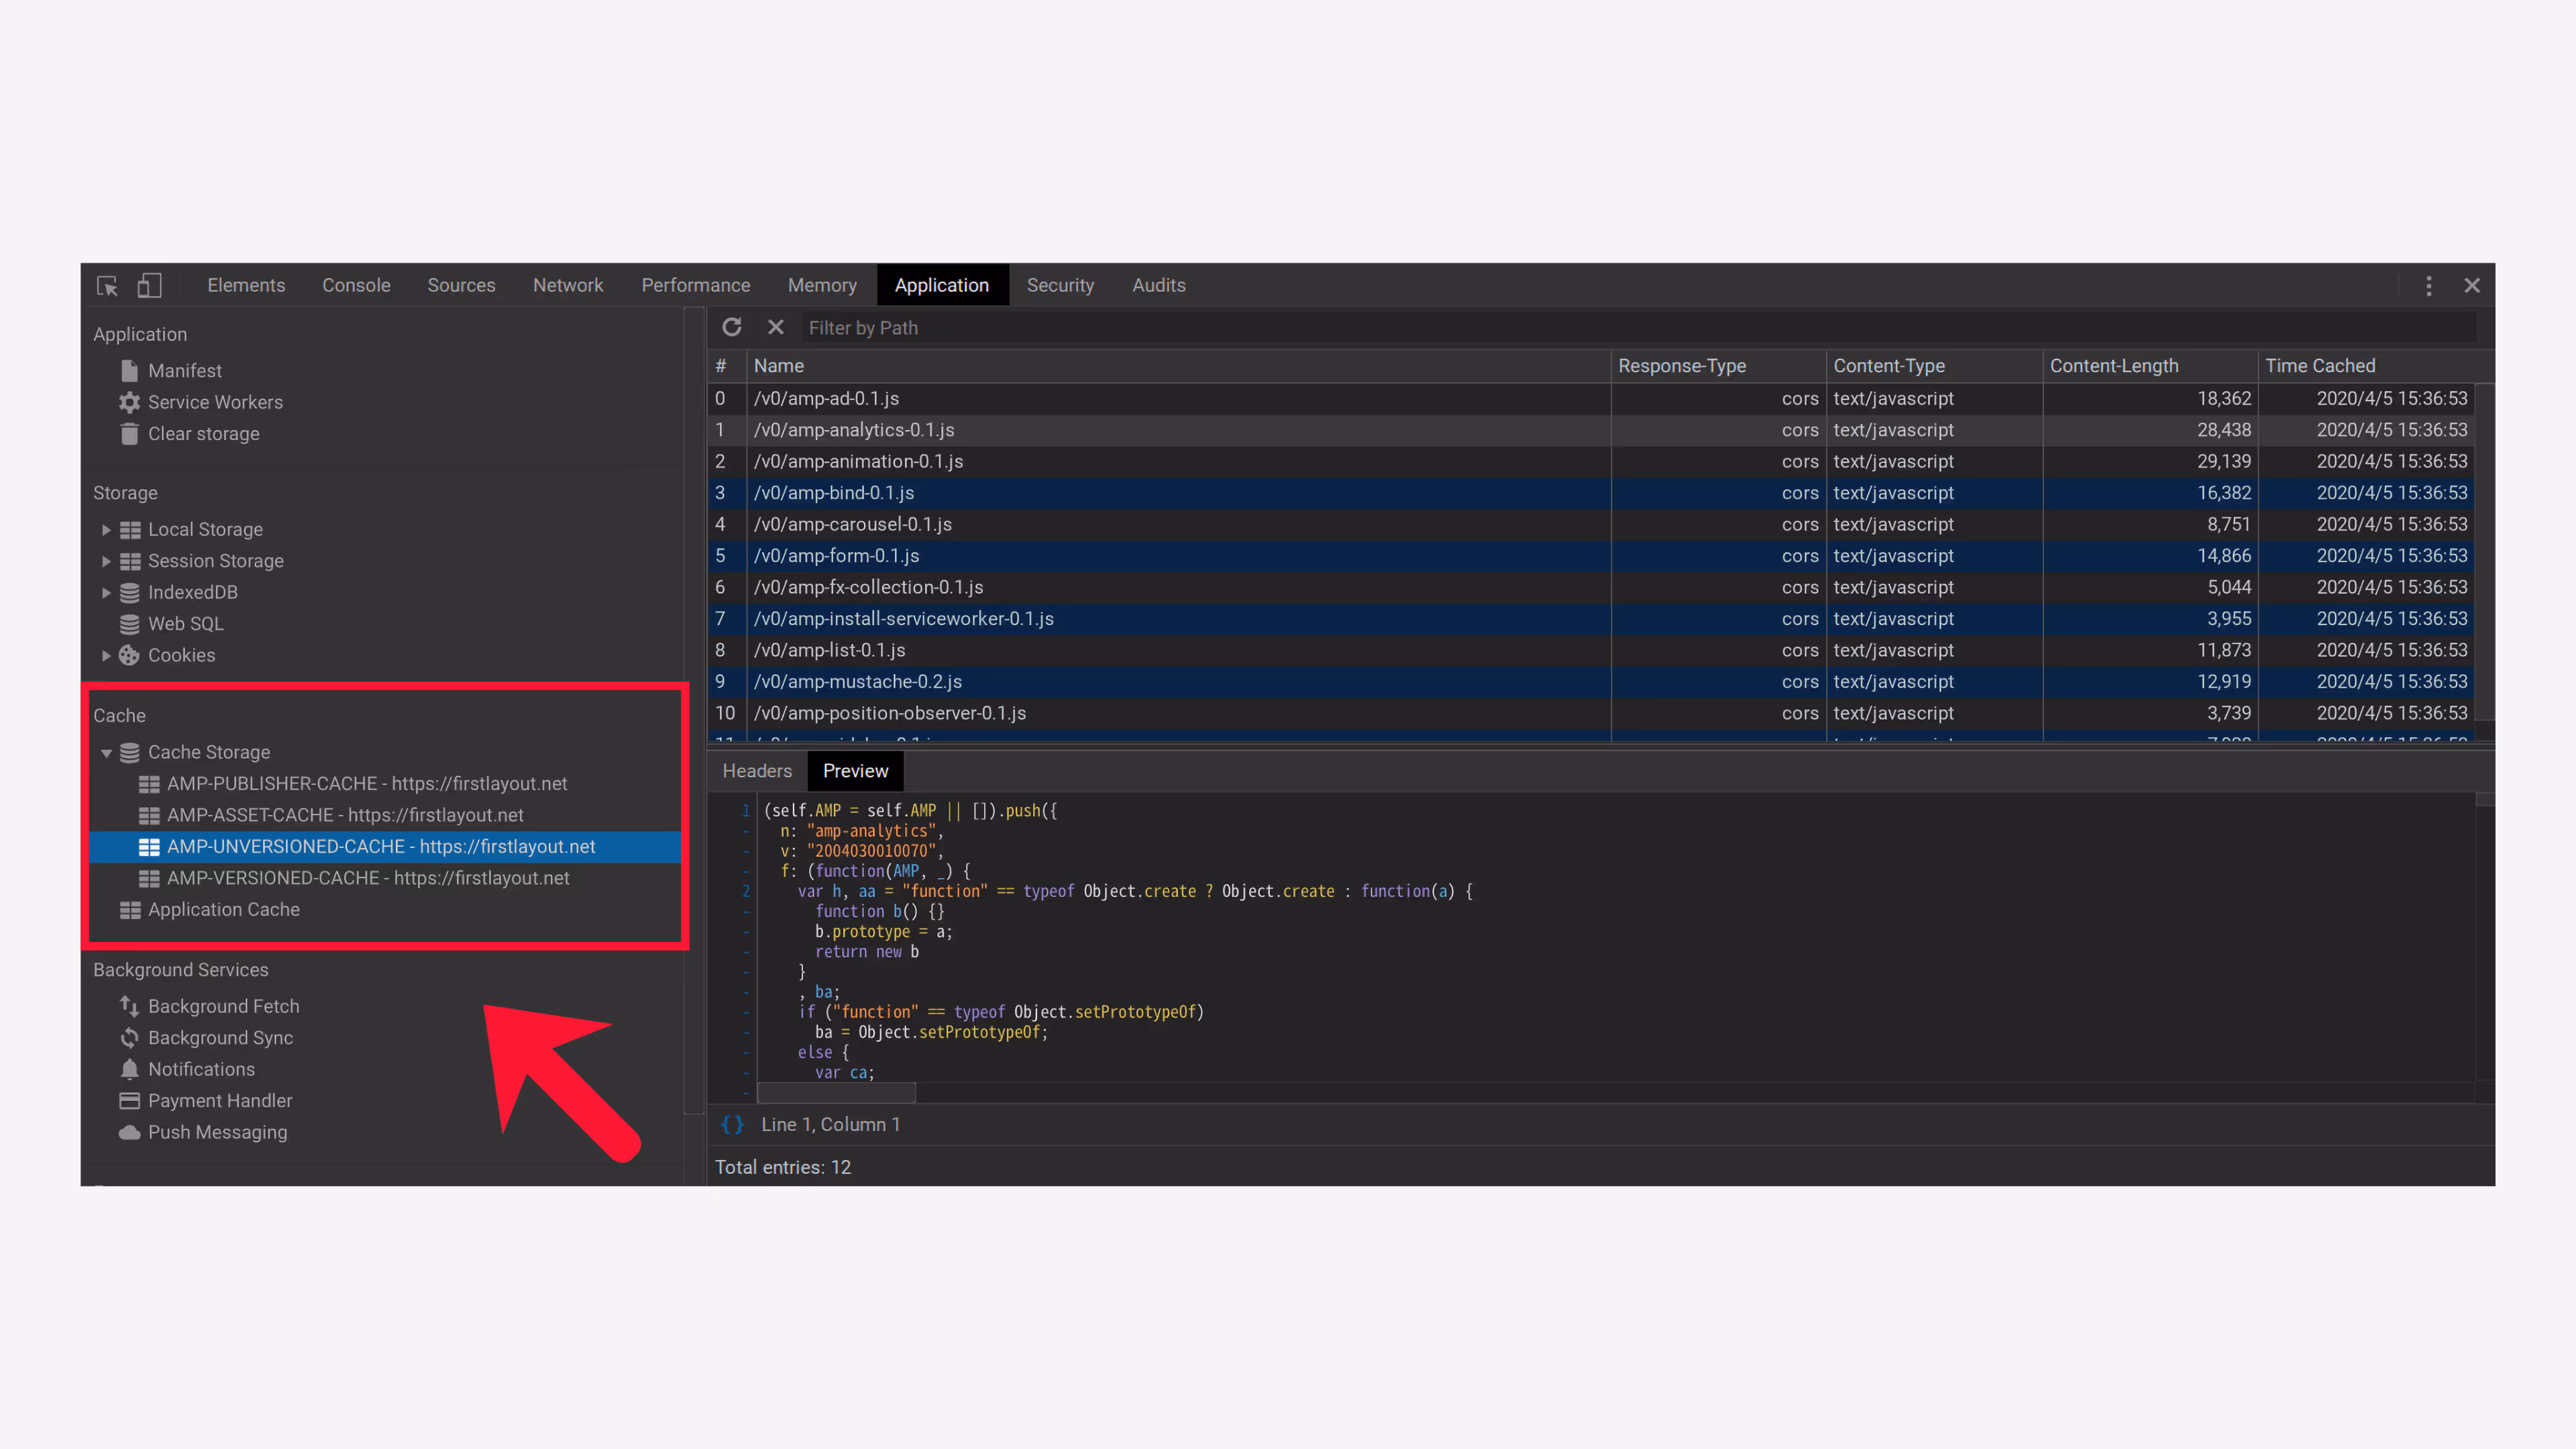
Task: Close the DevTools panel
Action: tap(2472, 286)
